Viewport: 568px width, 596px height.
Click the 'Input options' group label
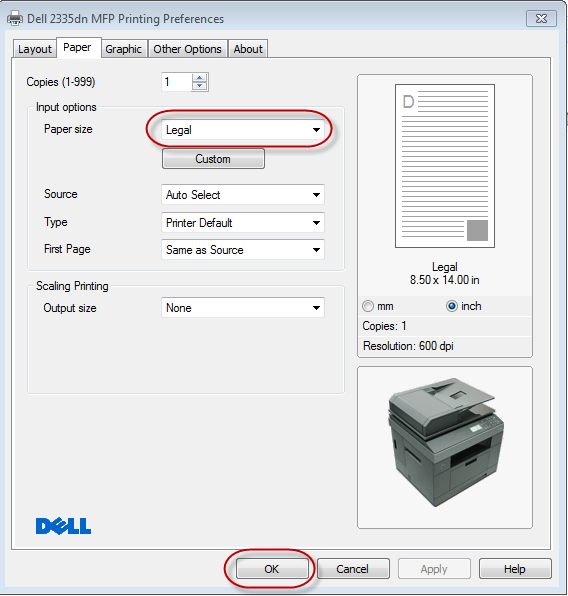[66, 107]
